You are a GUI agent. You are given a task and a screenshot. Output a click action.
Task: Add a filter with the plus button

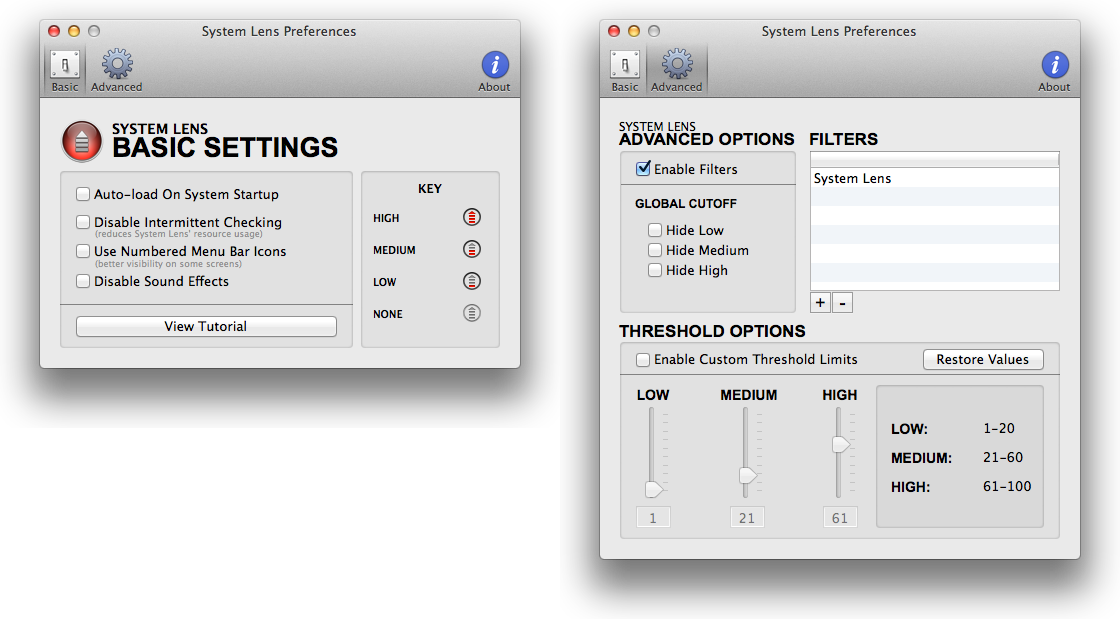[820, 303]
